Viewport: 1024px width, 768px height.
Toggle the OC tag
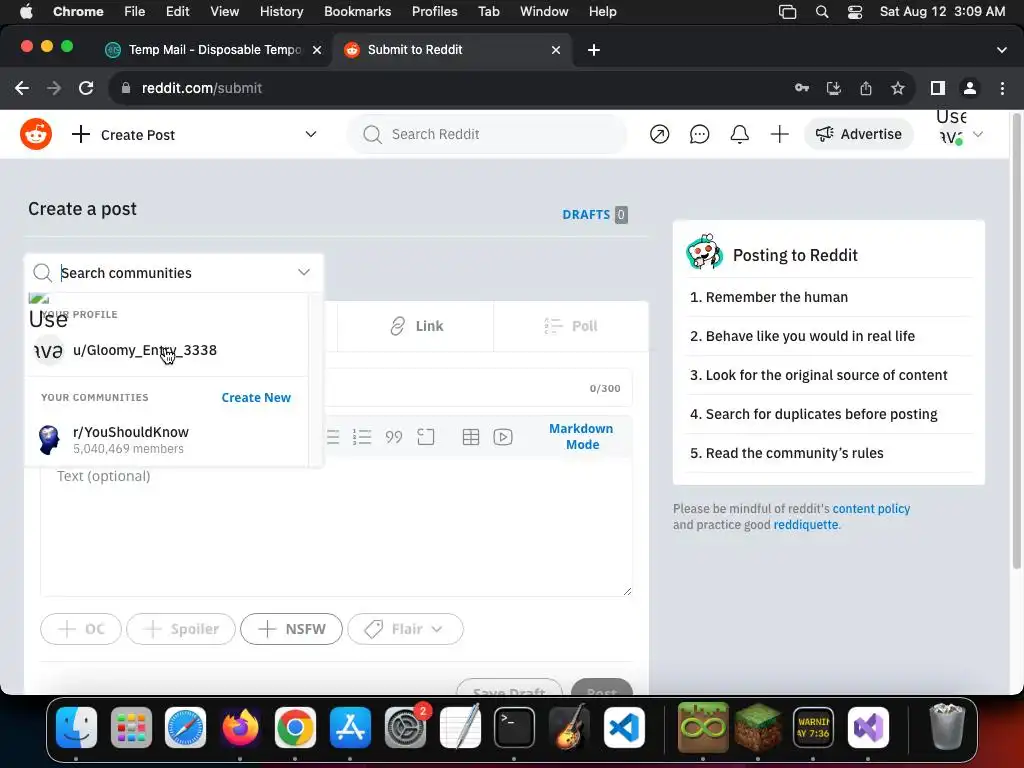click(x=81, y=629)
